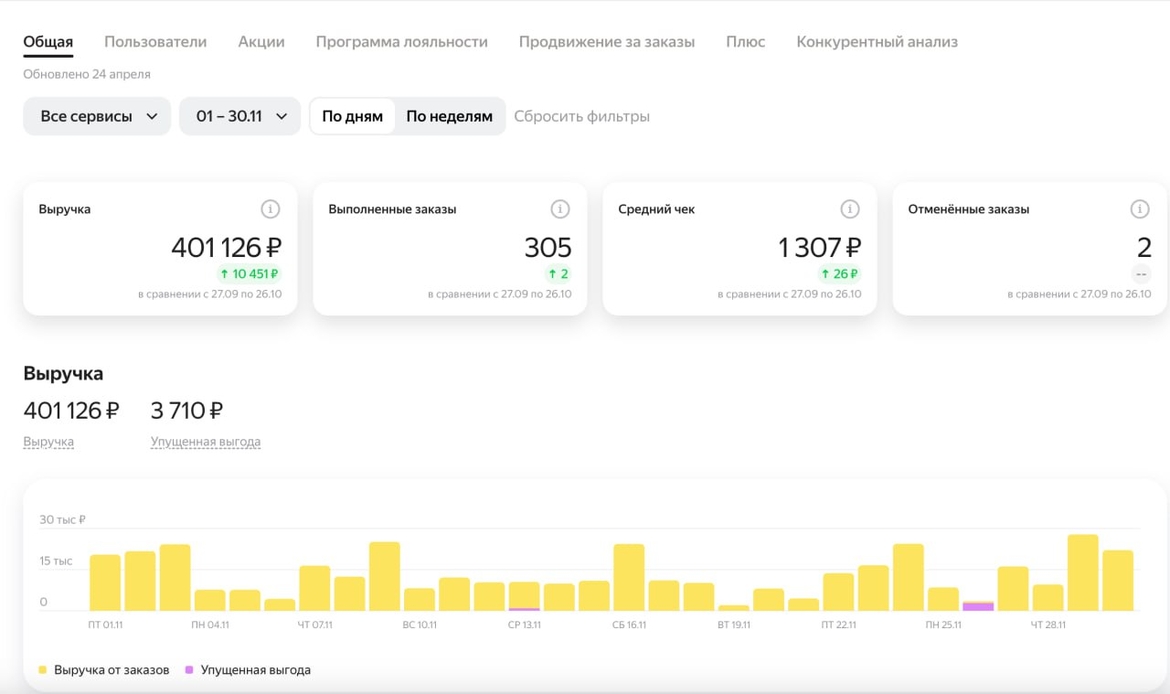
Task: Open Программа лояльности tab
Action: pos(401,42)
